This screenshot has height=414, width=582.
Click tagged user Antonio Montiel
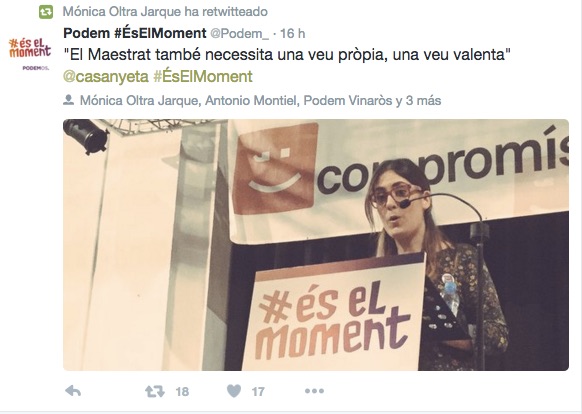[251, 100]
